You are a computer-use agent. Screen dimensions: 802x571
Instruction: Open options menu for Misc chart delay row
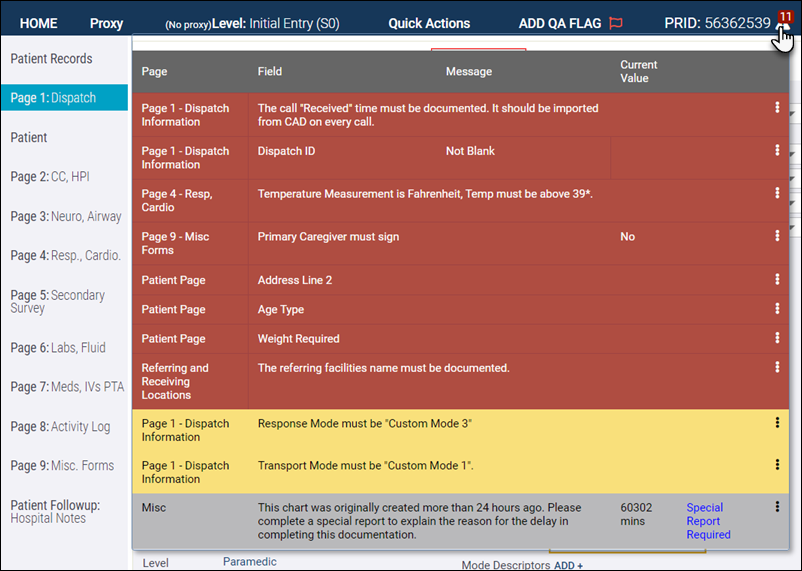(x=777, y=507)
